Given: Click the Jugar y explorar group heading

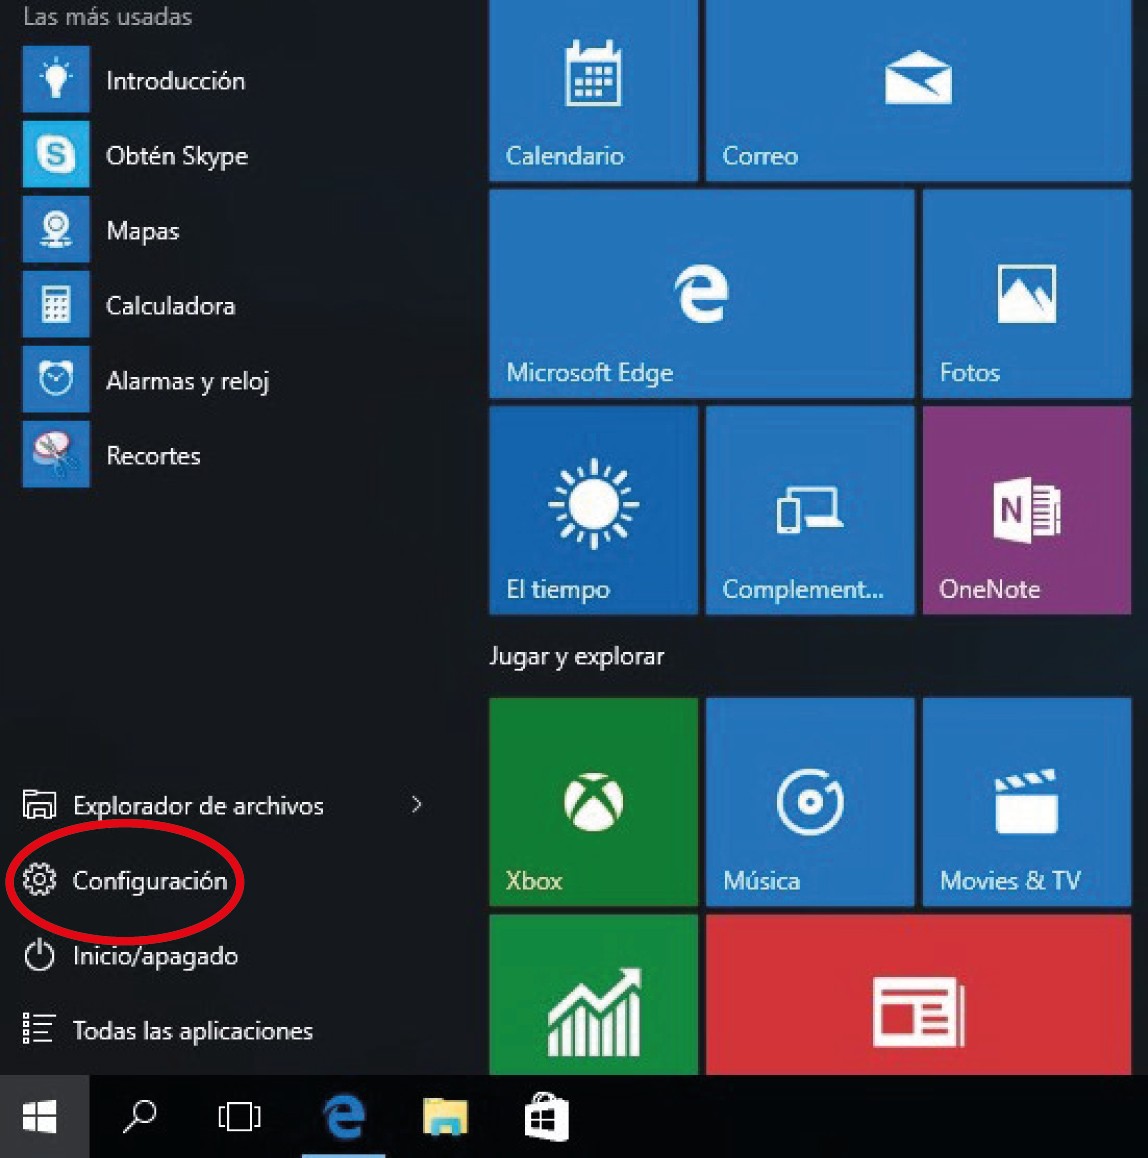Looking at the screenshot, I should 577,657.
